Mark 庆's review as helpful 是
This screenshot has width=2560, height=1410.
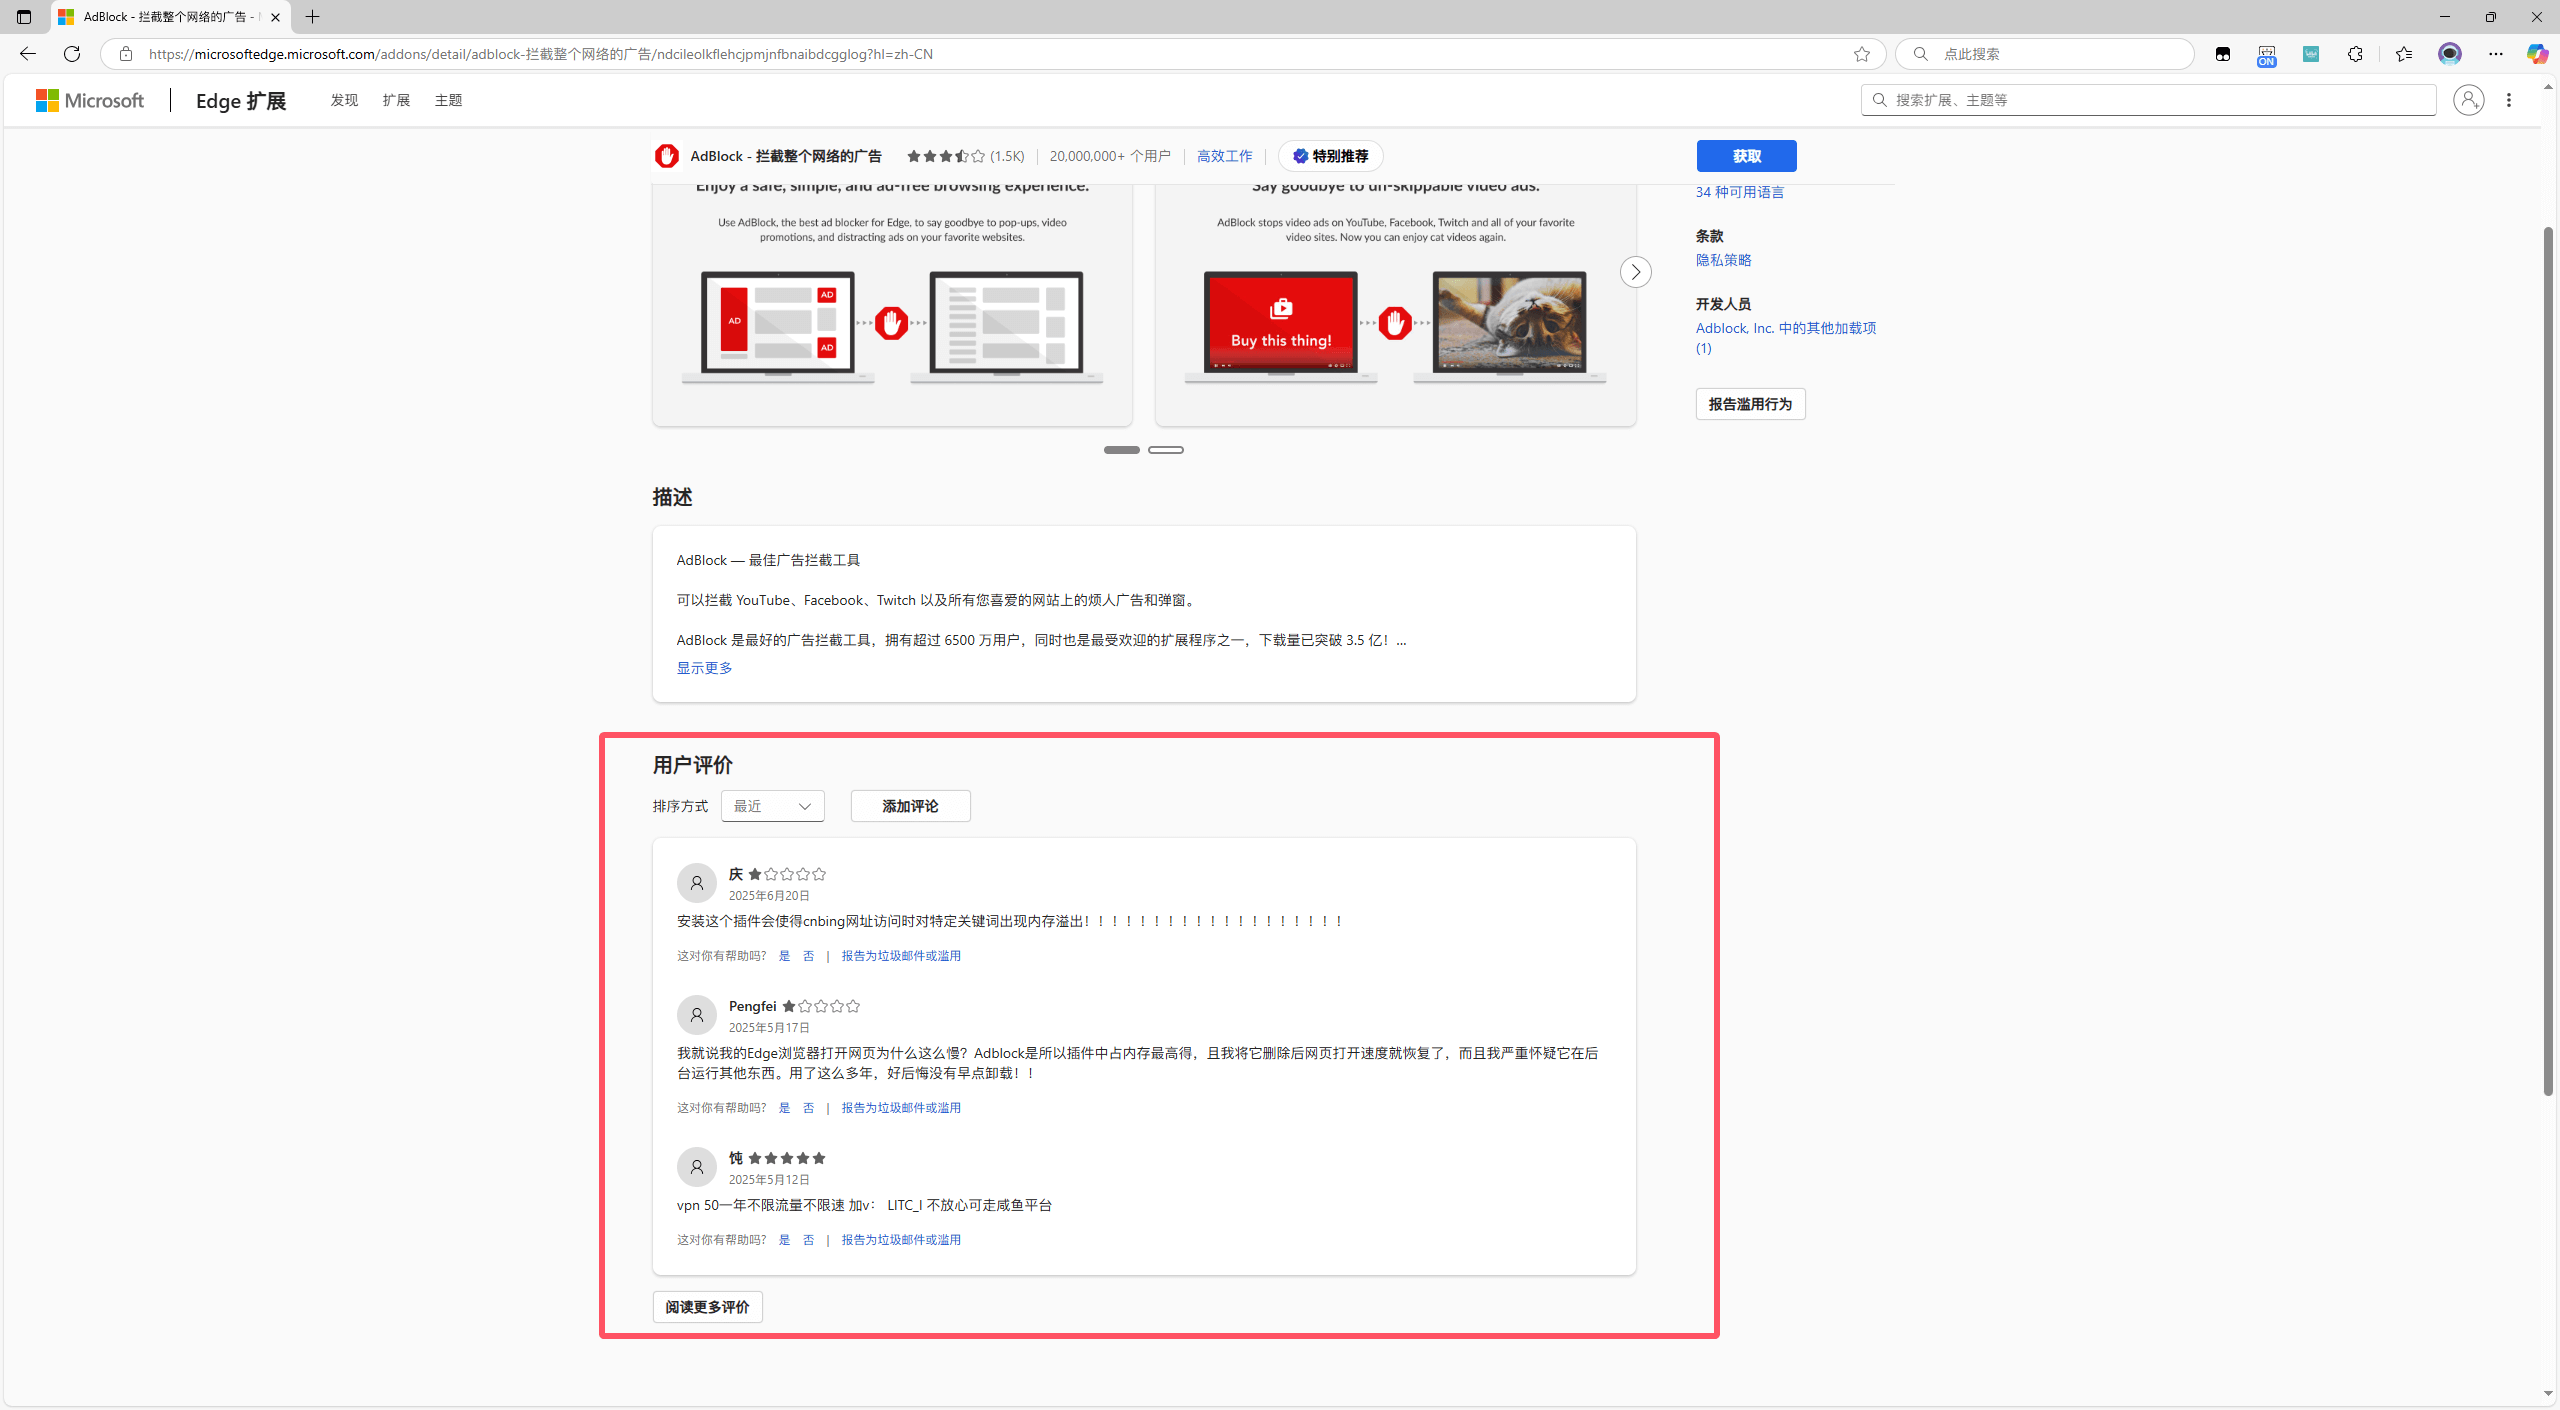click(x=784, y=956)
